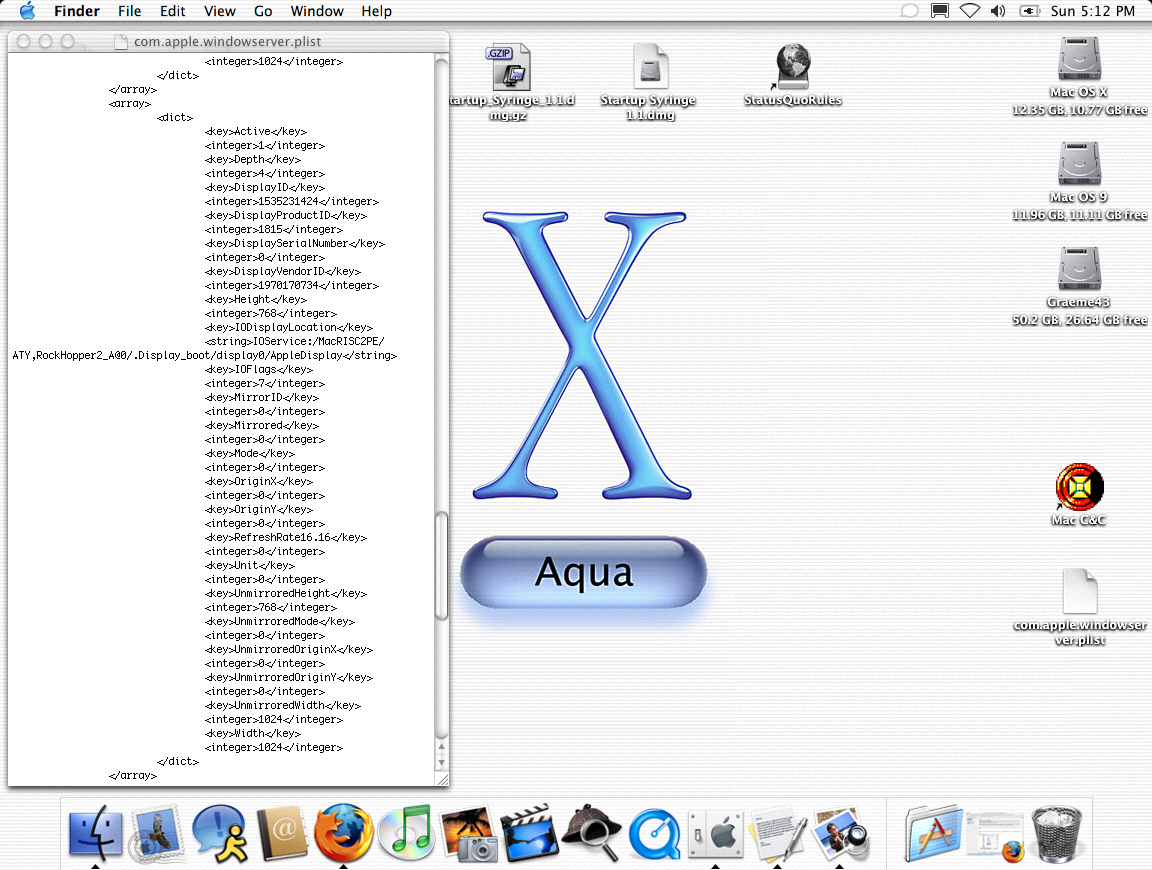Open the View menu
The height and width of the screenshot is (870, 1152).
coord(220,11)
